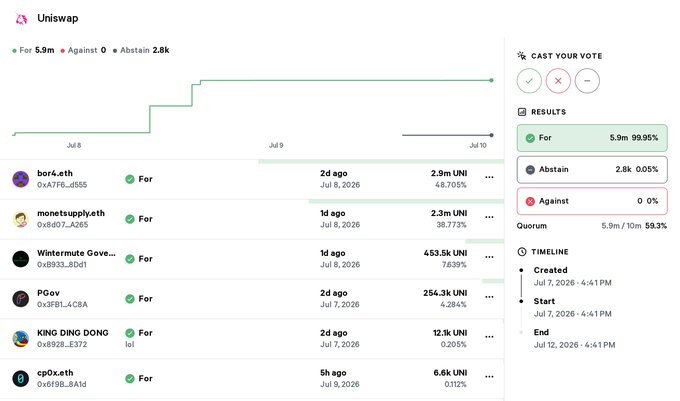Click the End date Jul 12, 2026
Viewport: 680px width, 401px height.
(x=574, y=345)
